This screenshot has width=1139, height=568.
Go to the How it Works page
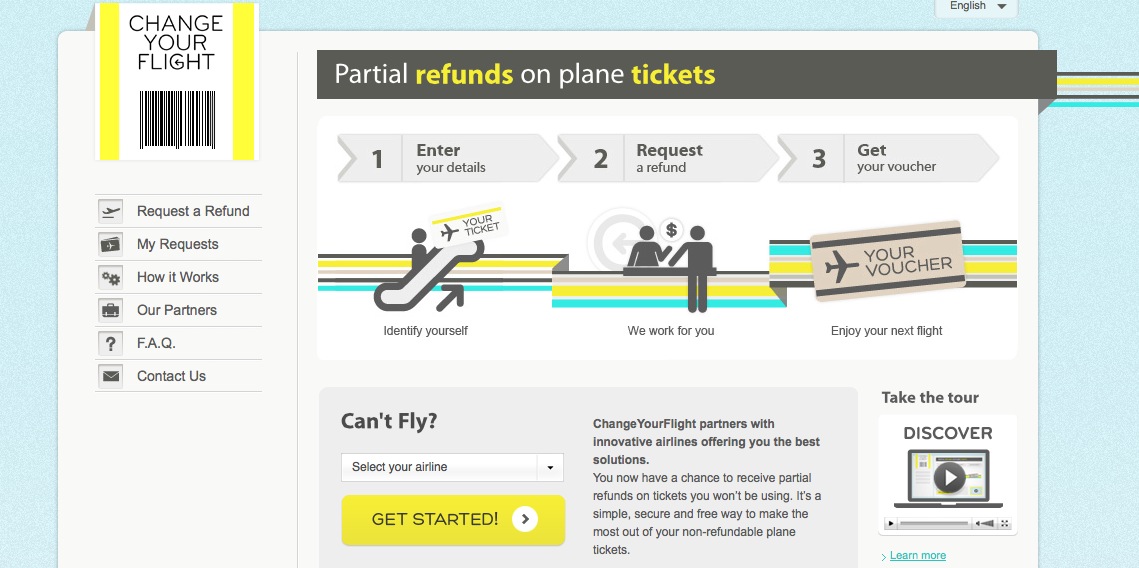click(x=178, y=277)
